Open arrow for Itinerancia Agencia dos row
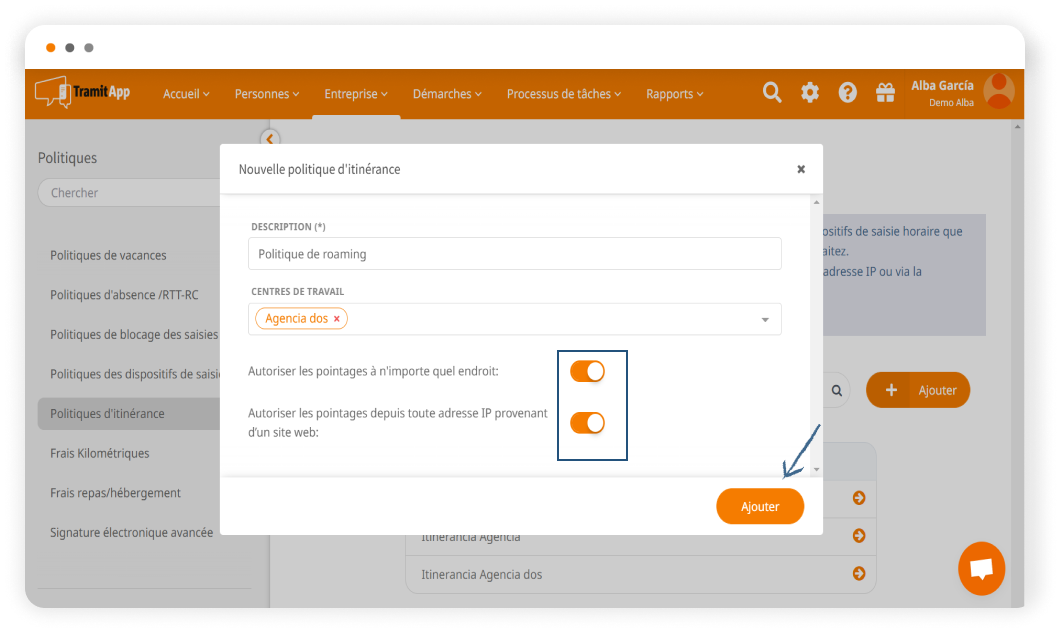This screenshot has height=633, width=1061. pyautogui.click(x=858, y=574)
